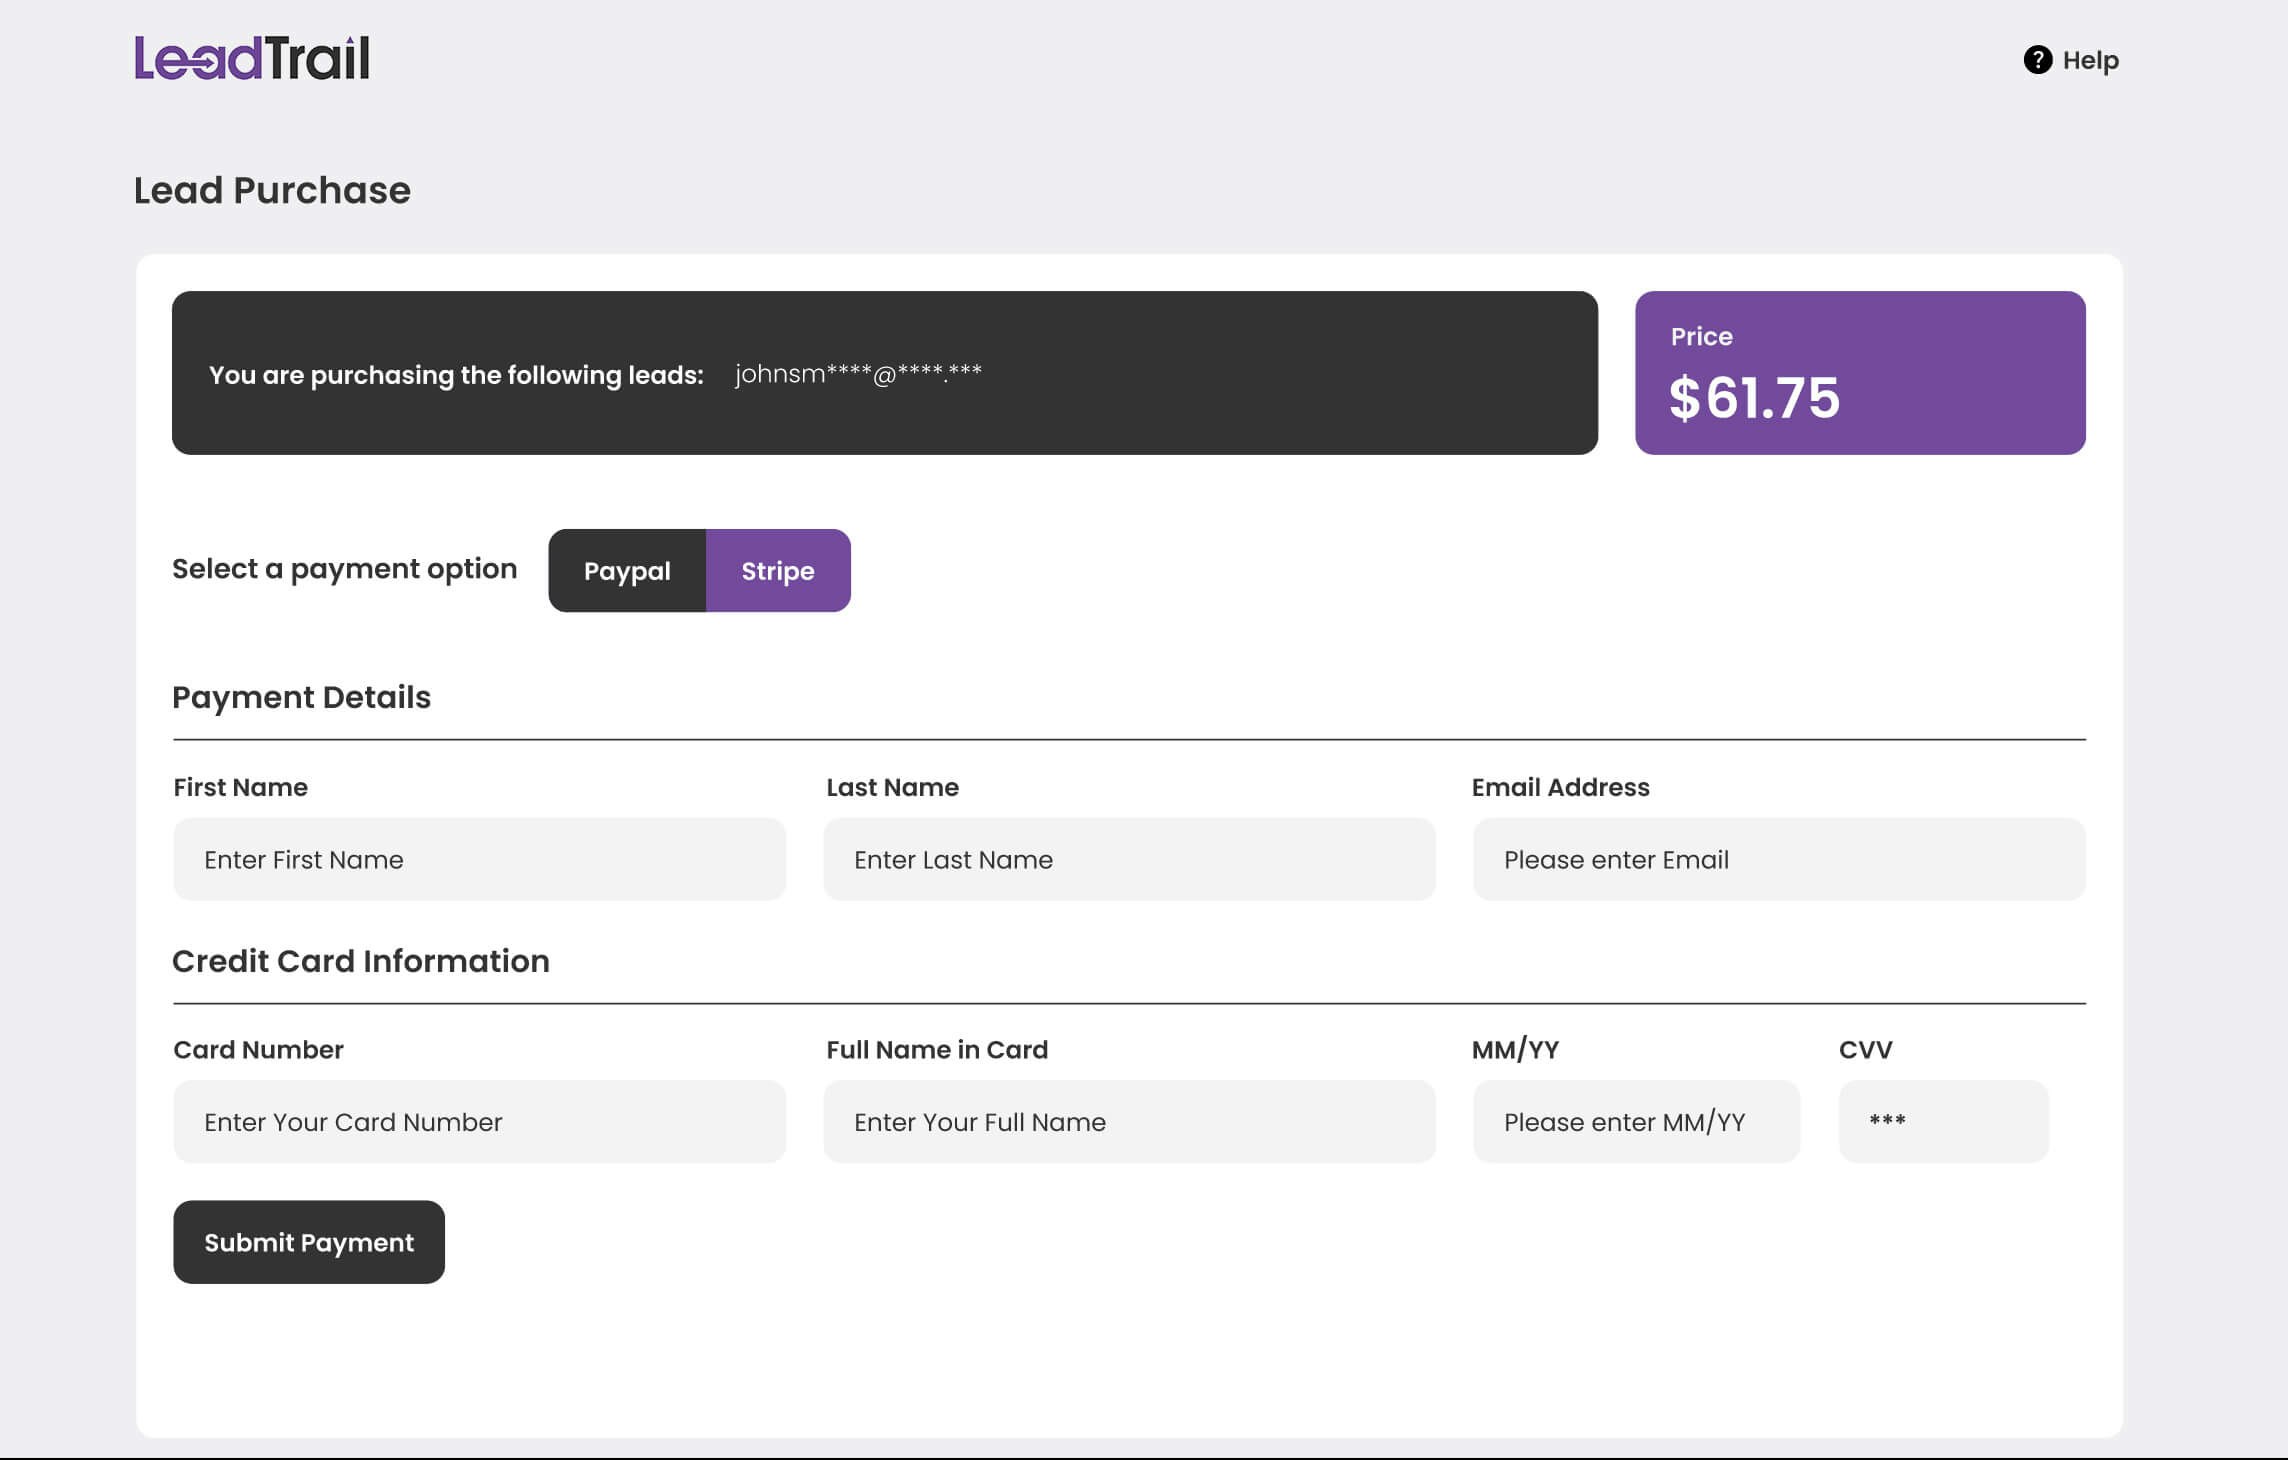This screenshot has width=2288, height=1460.
Task: Select the Paypal payment option
Action: [627, 571]
